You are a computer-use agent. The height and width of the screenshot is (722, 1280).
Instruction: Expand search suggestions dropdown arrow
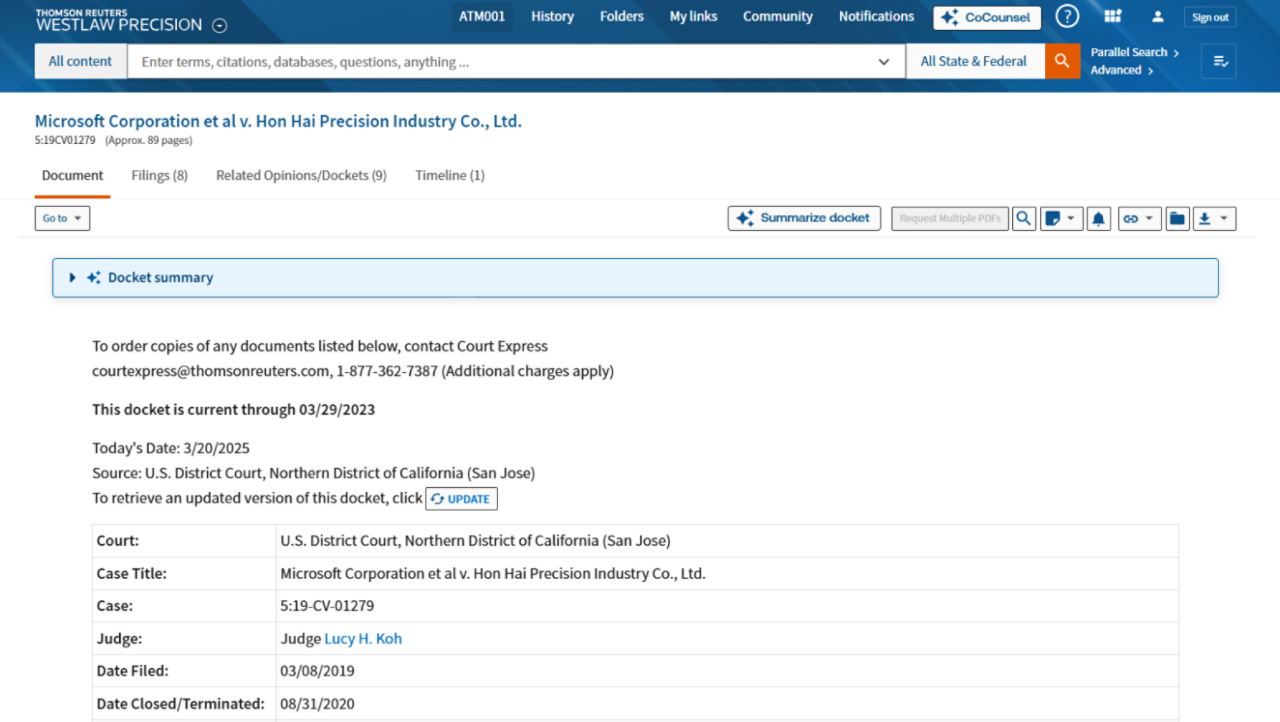coord(883,62)
